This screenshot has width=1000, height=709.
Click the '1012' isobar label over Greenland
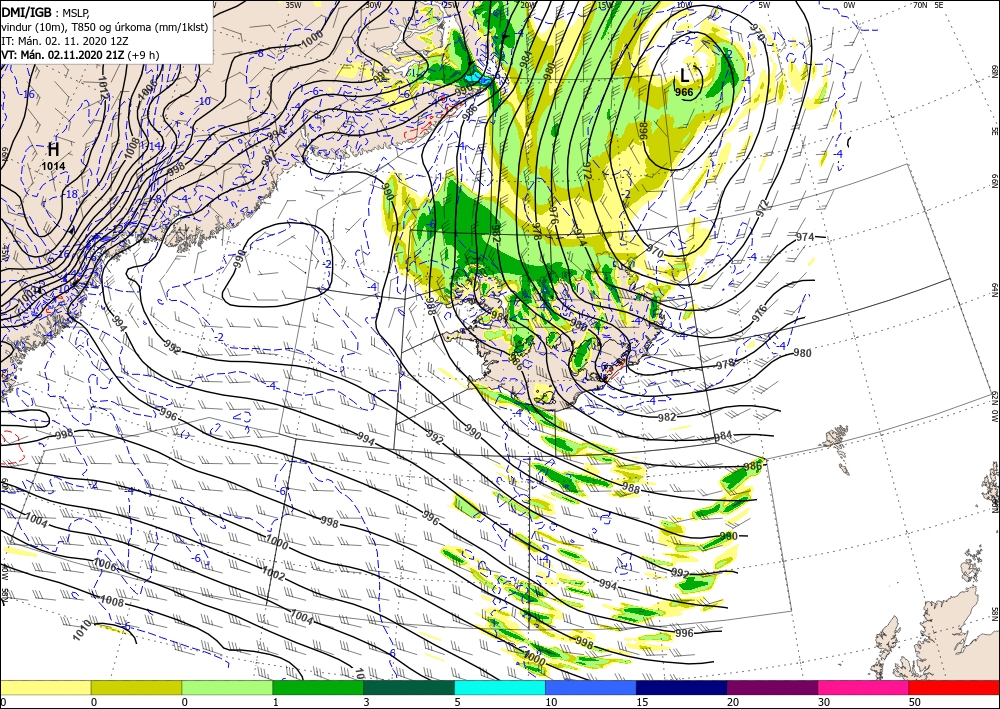[x=105, y=87]
